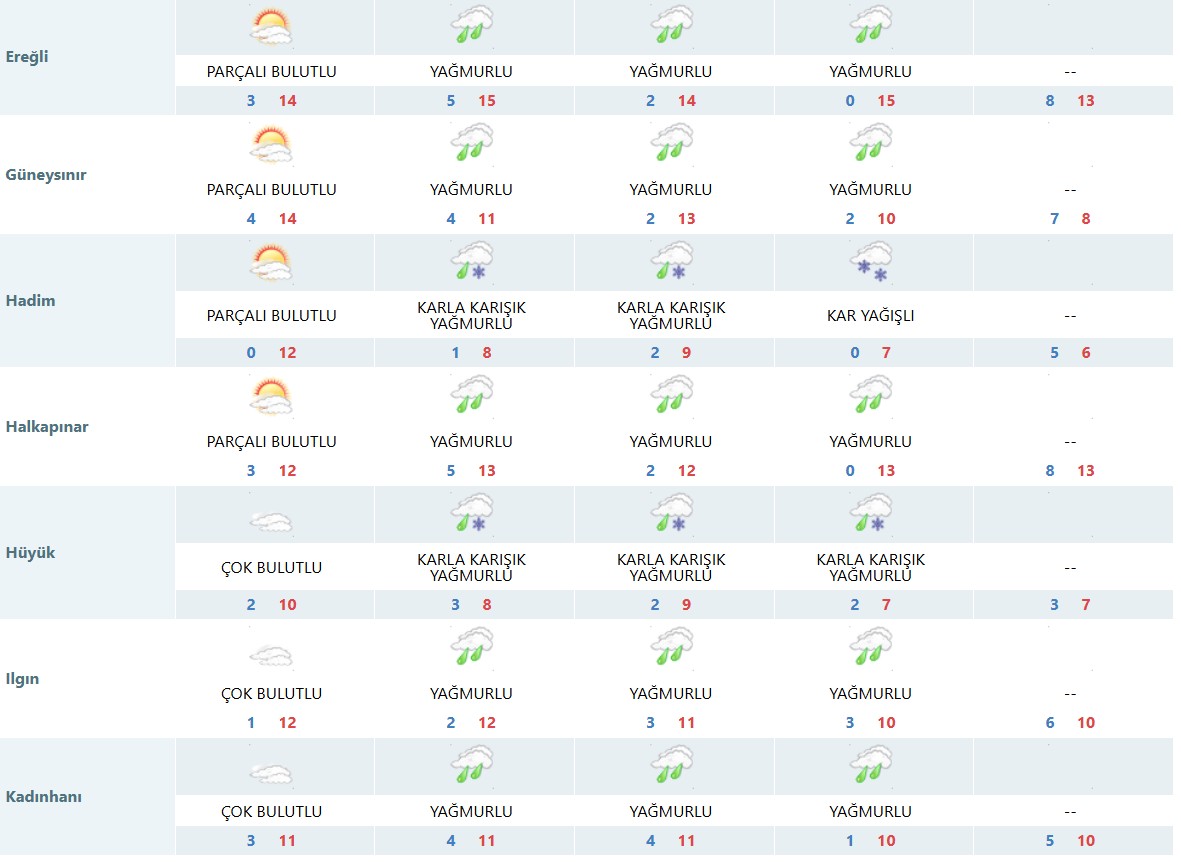Screen dimensions: 1181x862
Task: Click Ereğli's "PARÇALI BULUTLU" forecast label
Action: 271,71
